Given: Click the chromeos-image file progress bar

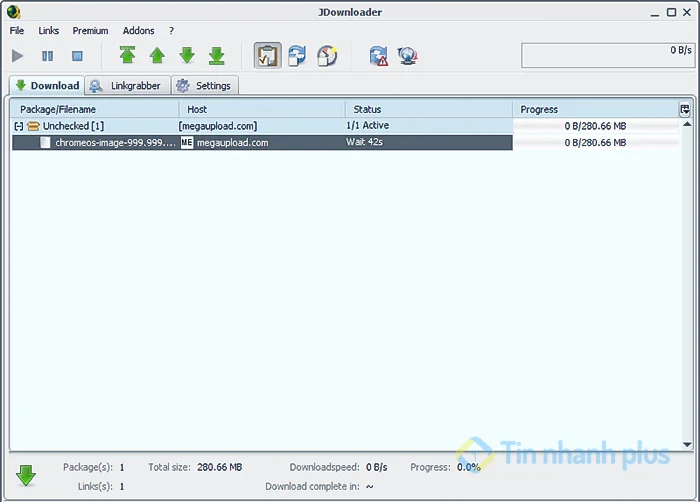Looking at the screenshot, I should pyautogui.click(x=596, y=142).
